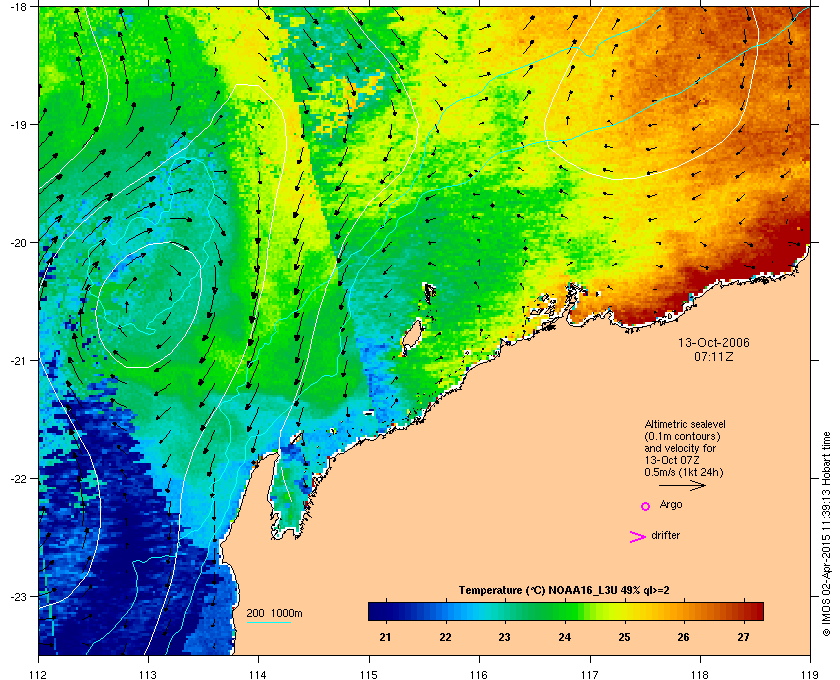This screenshot has width=840, height=680.
Task: Click the latitude axis label -22
Action: 18,478
